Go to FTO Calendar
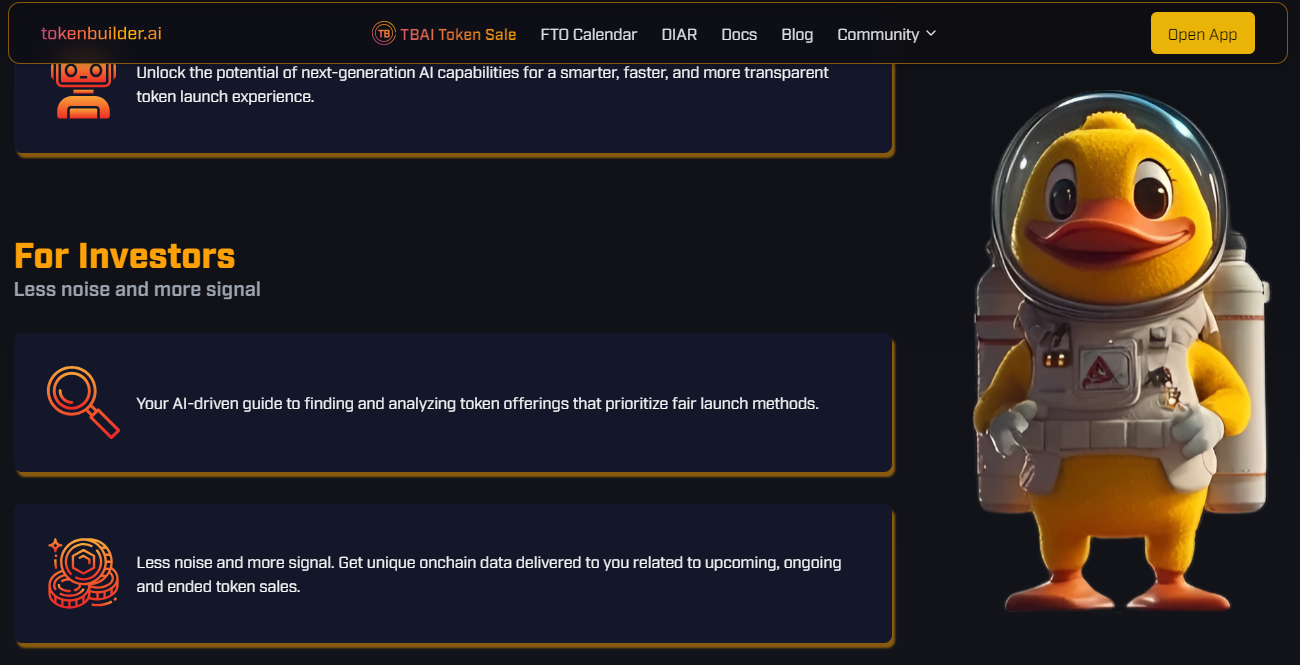The width and height of the screenshot is (1300, 665). (588, 34)
